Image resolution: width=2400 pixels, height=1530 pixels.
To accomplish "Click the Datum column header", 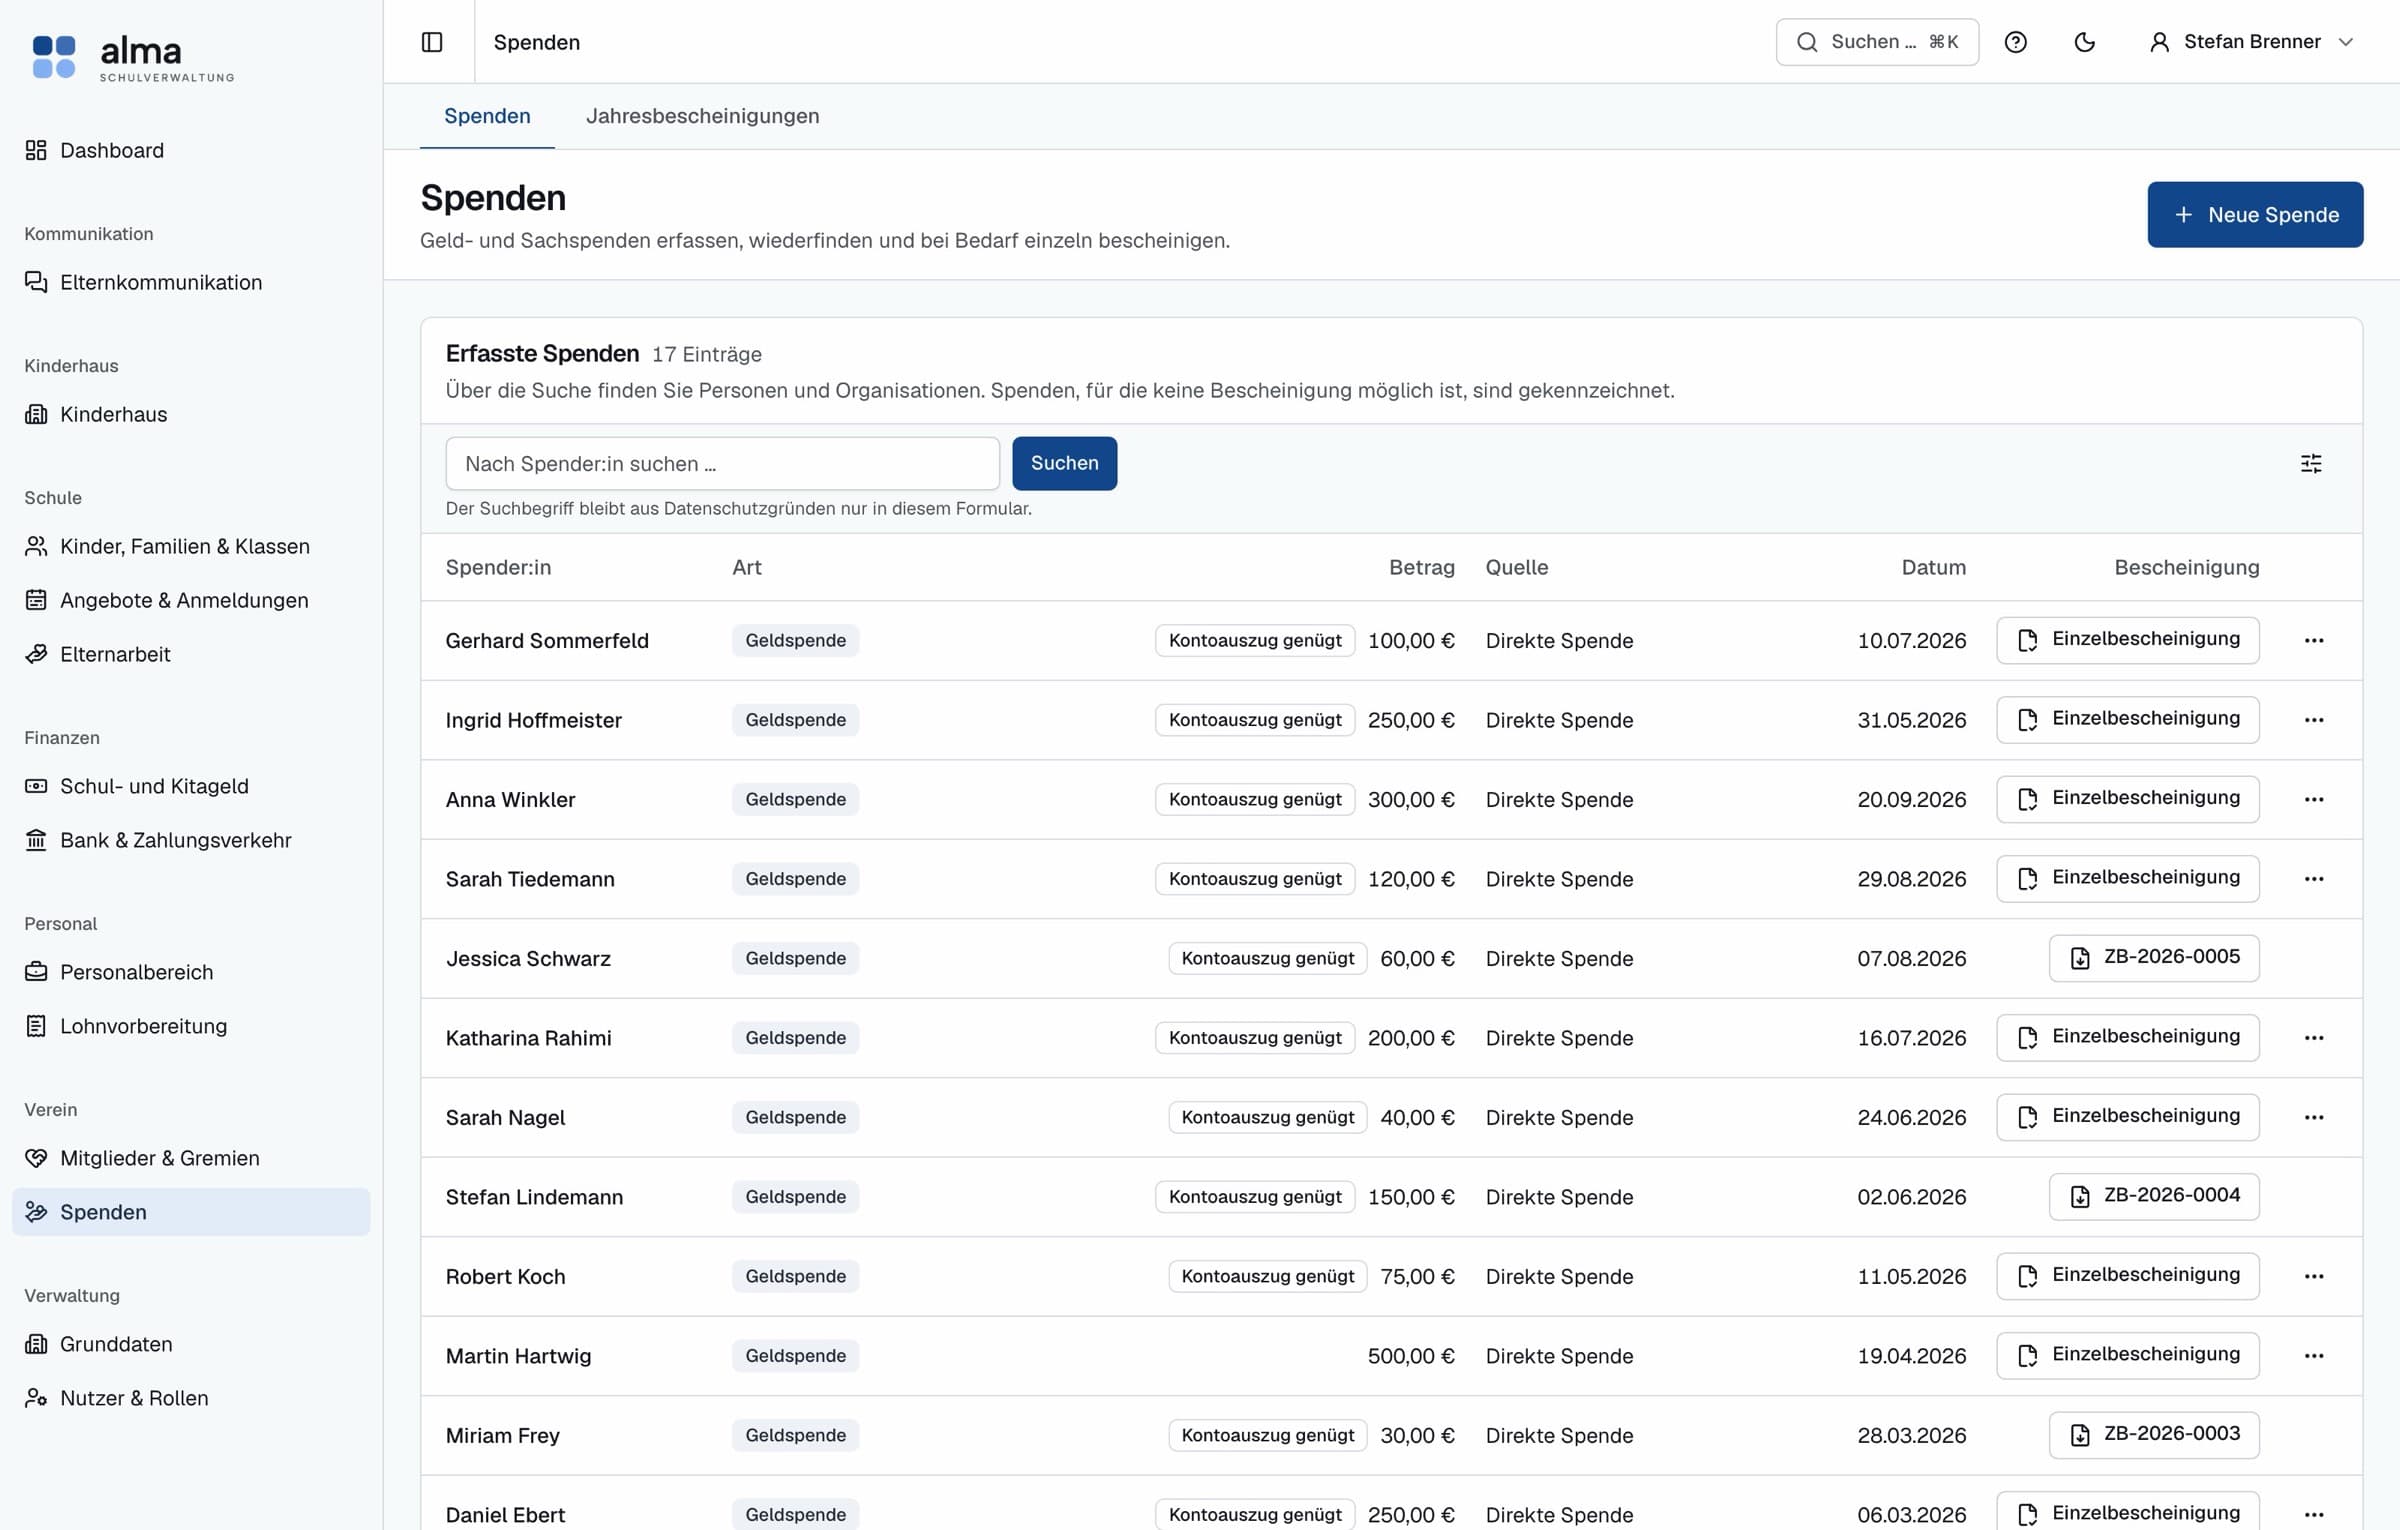I will coord(1933,567).
